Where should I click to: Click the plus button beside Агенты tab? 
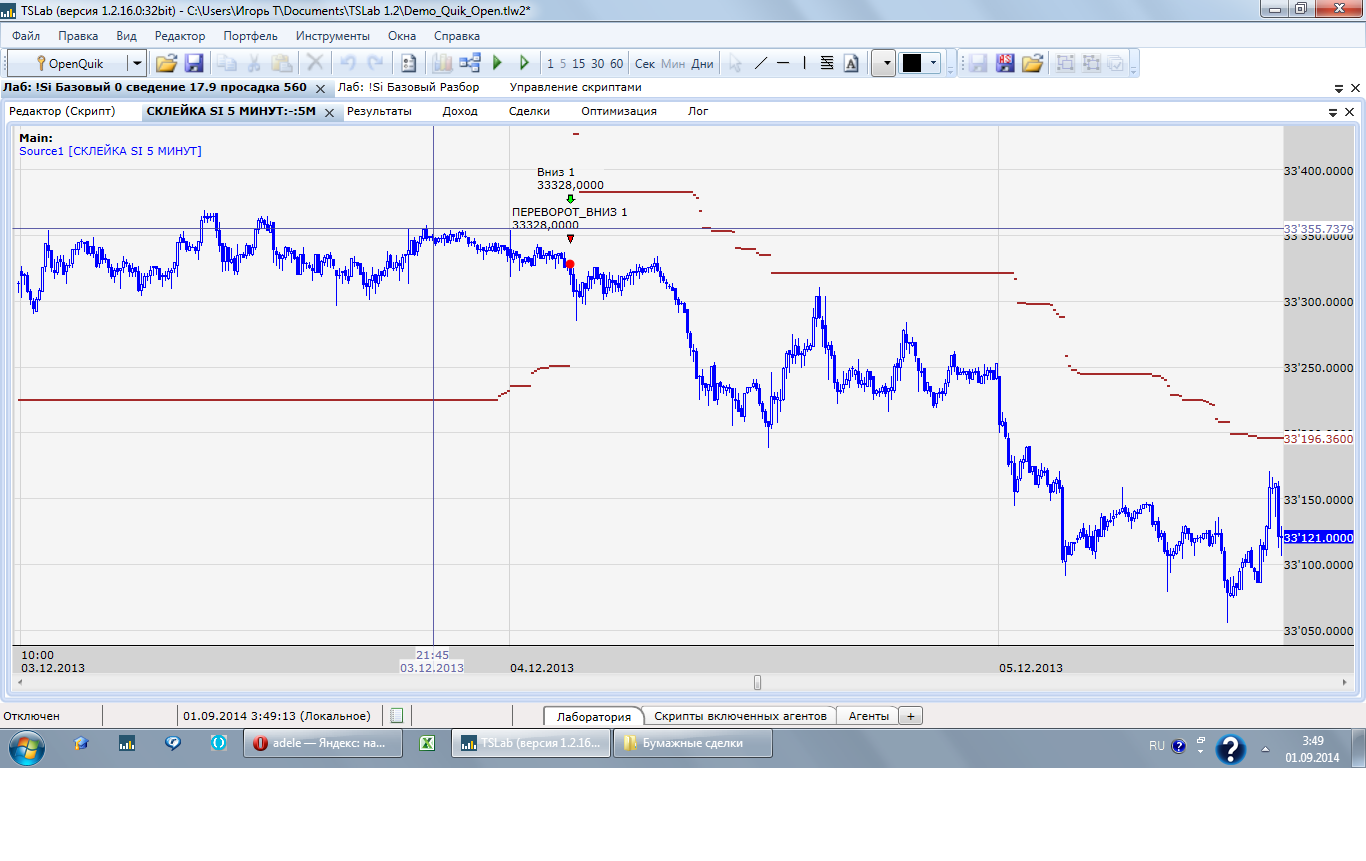point(910,716)
